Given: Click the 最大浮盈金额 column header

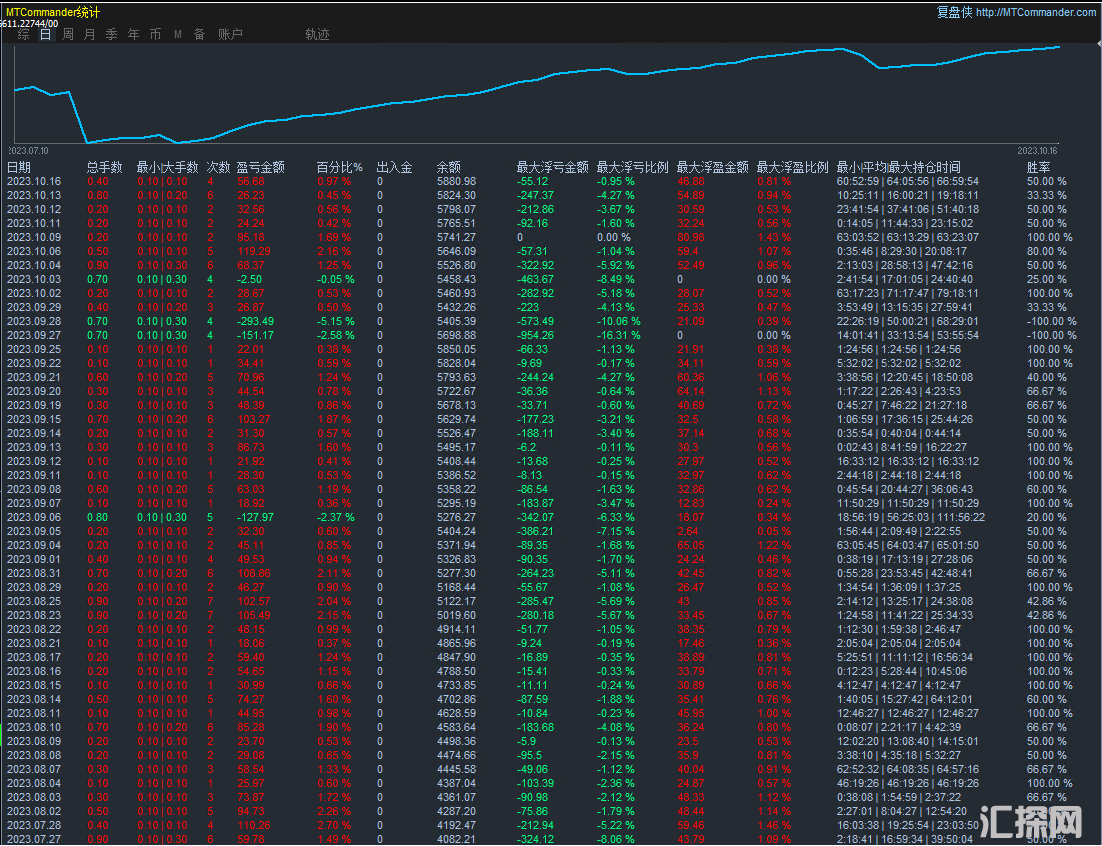Looking at the screenshot, I should (713, 167).
